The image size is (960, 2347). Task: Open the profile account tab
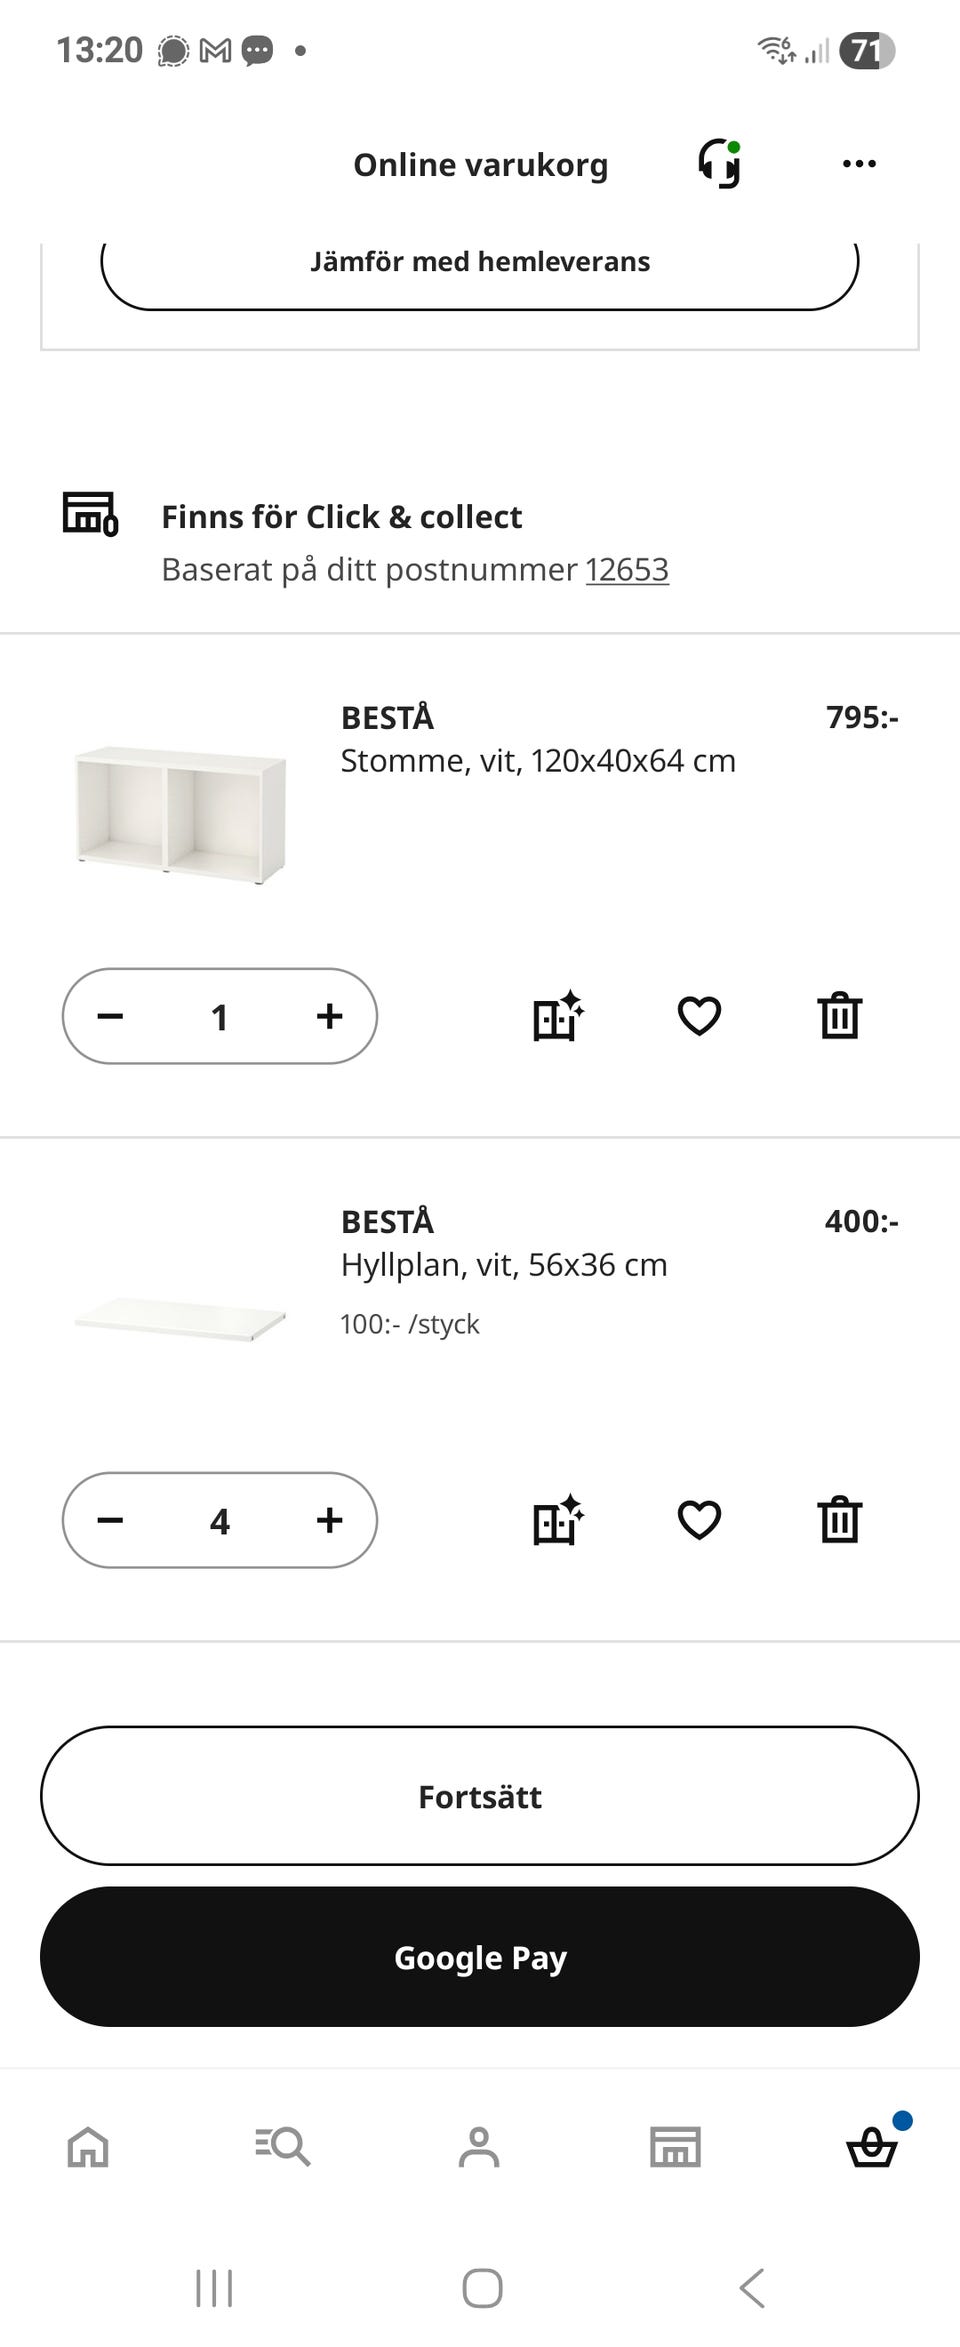(479, 2146)
